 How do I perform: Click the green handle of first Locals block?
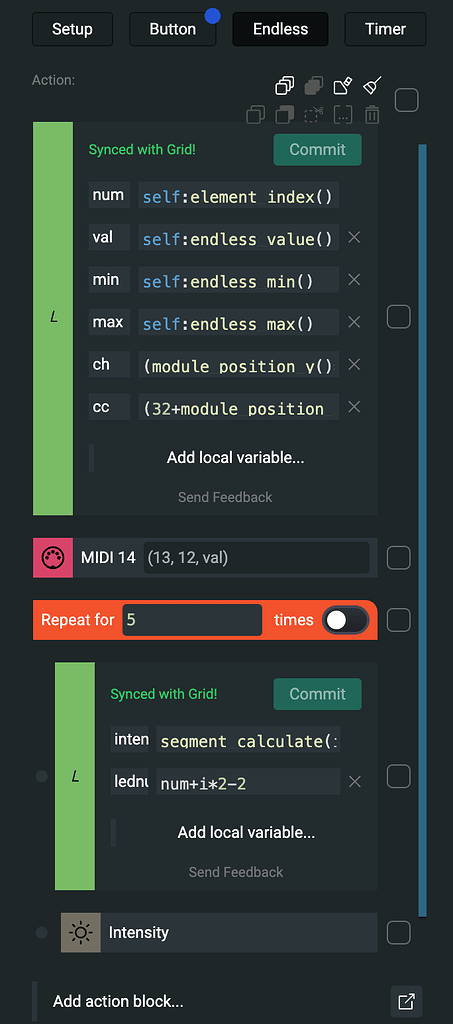pyautogui.click(x=53, y=319)
